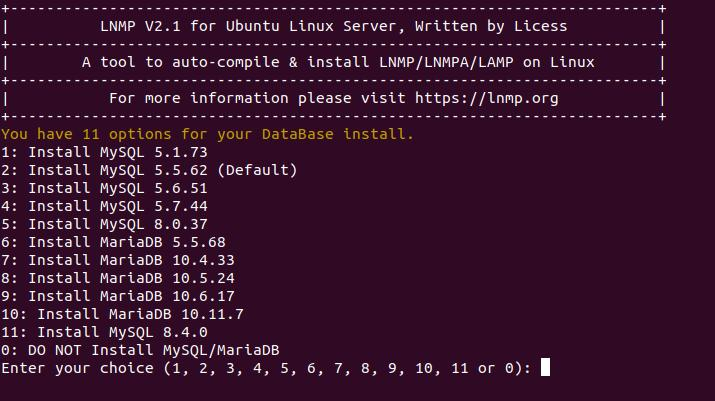Click the 'Install MariaDB 5.5.68' line

tap(113, 242)
